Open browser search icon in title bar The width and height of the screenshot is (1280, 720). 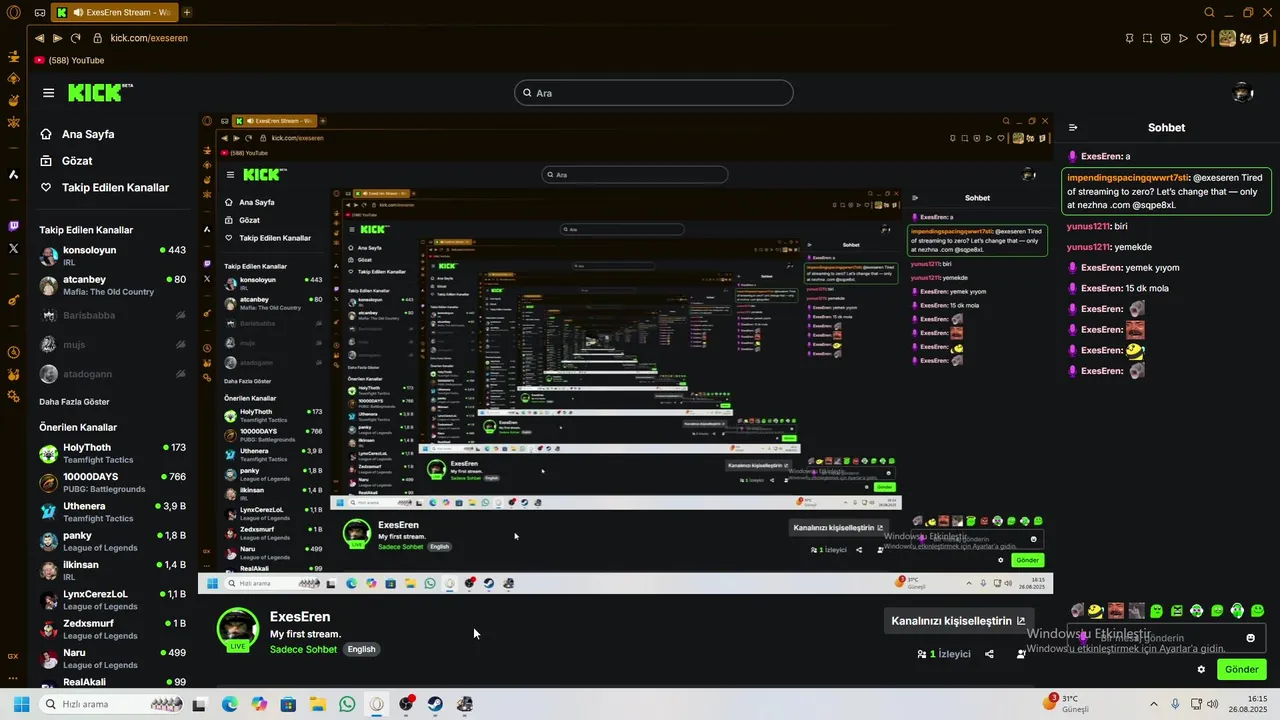(1210, 13)
